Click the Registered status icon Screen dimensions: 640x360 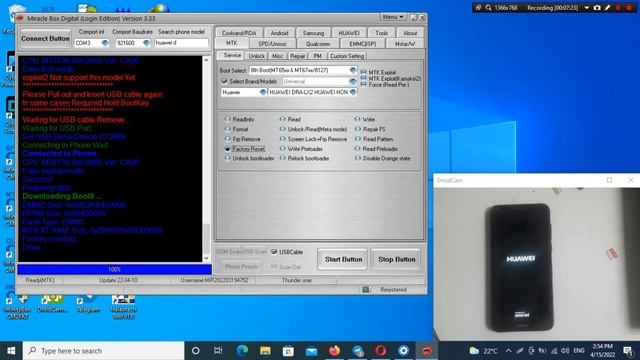pos(366,289)
